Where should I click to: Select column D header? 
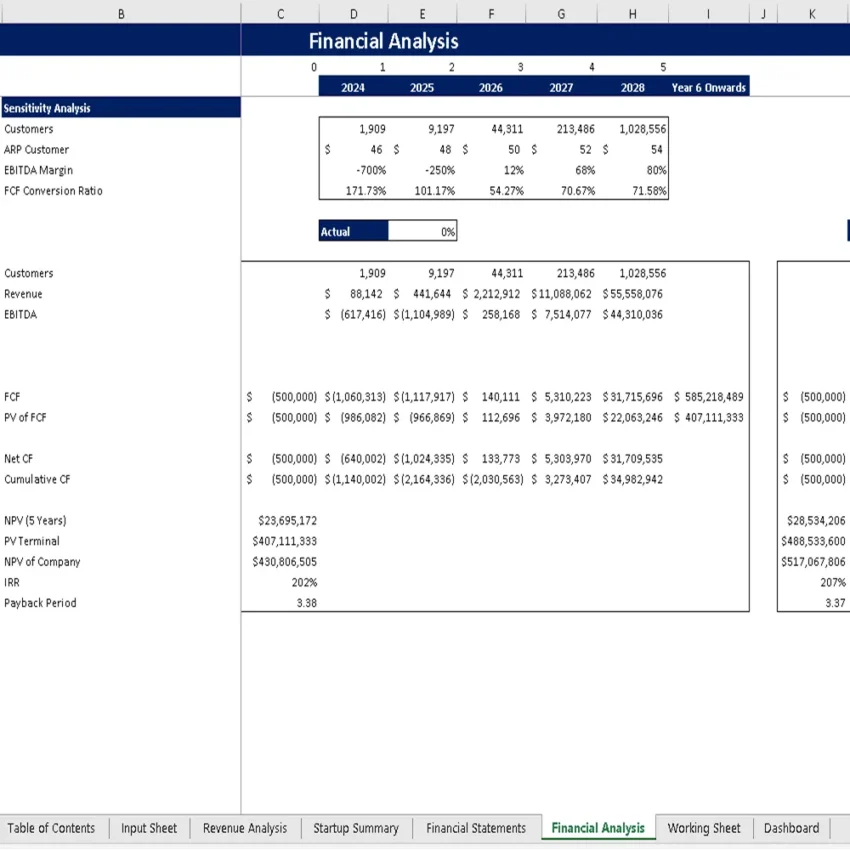353,13
